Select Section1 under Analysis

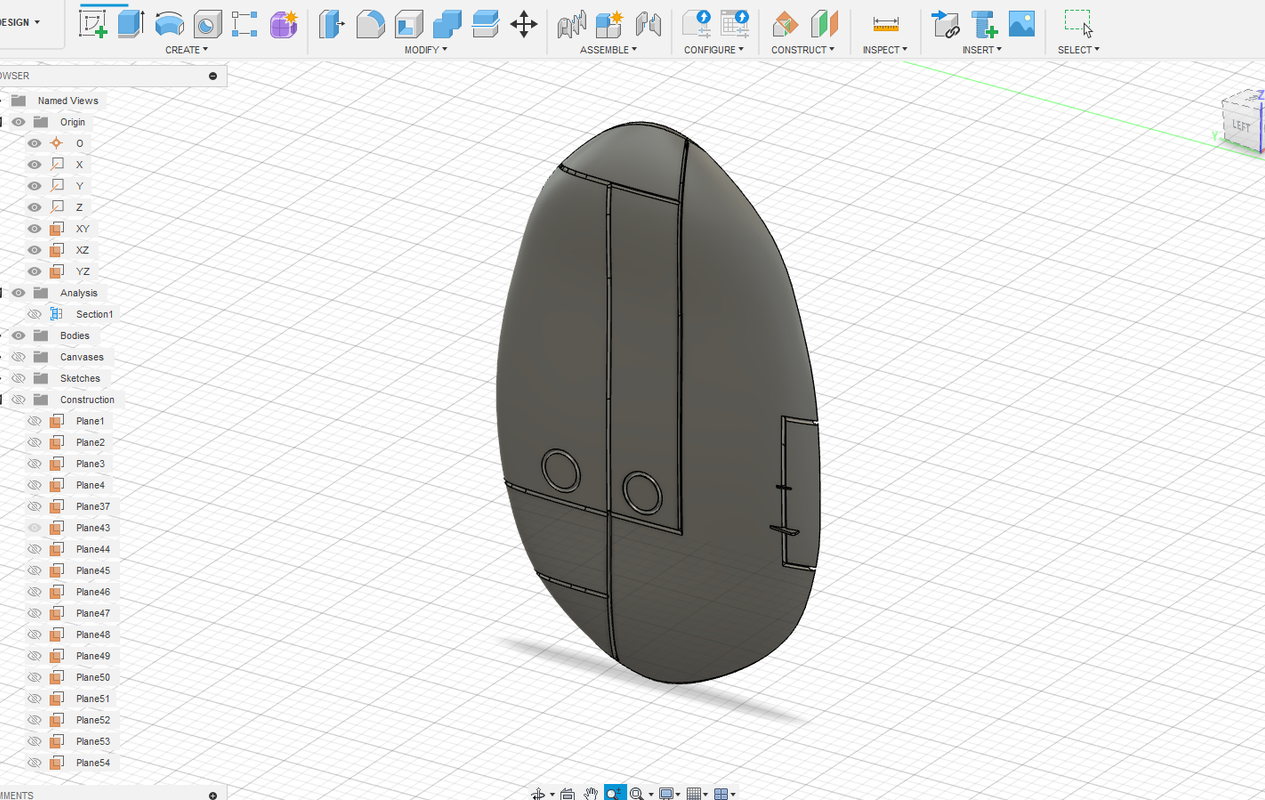[95, 314]
